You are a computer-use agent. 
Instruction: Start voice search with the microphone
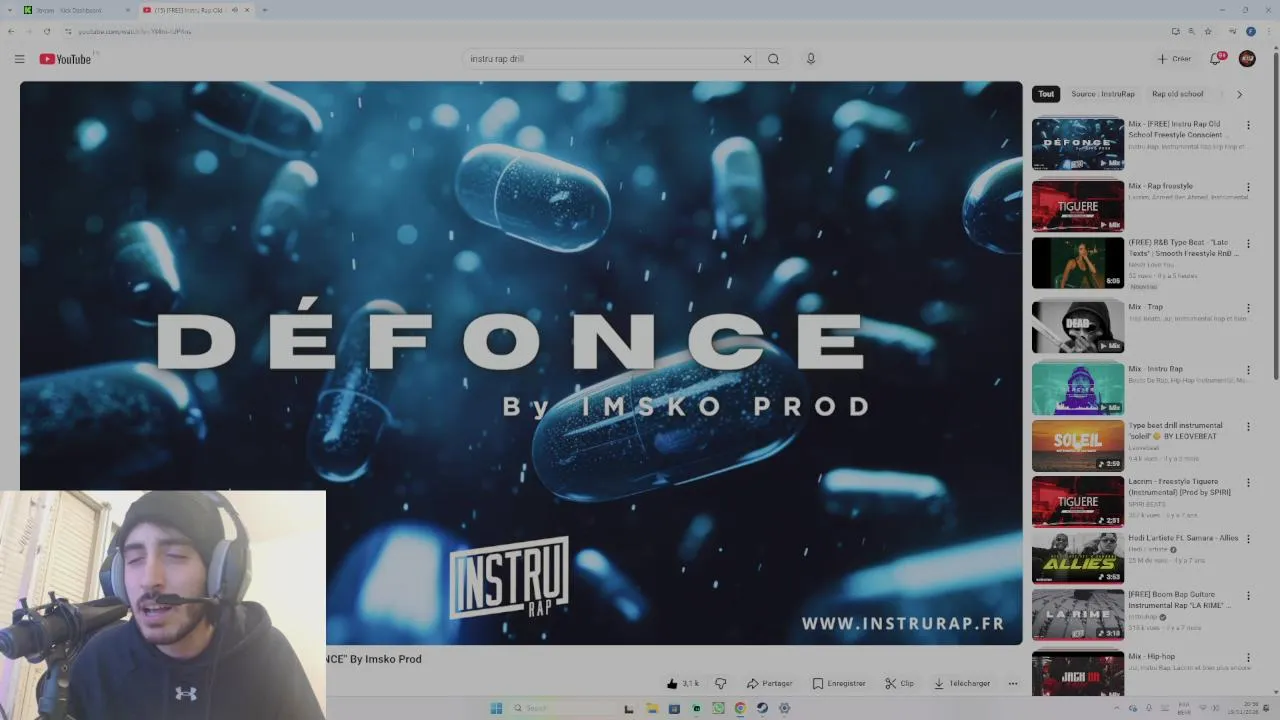(x=811, y=59)
